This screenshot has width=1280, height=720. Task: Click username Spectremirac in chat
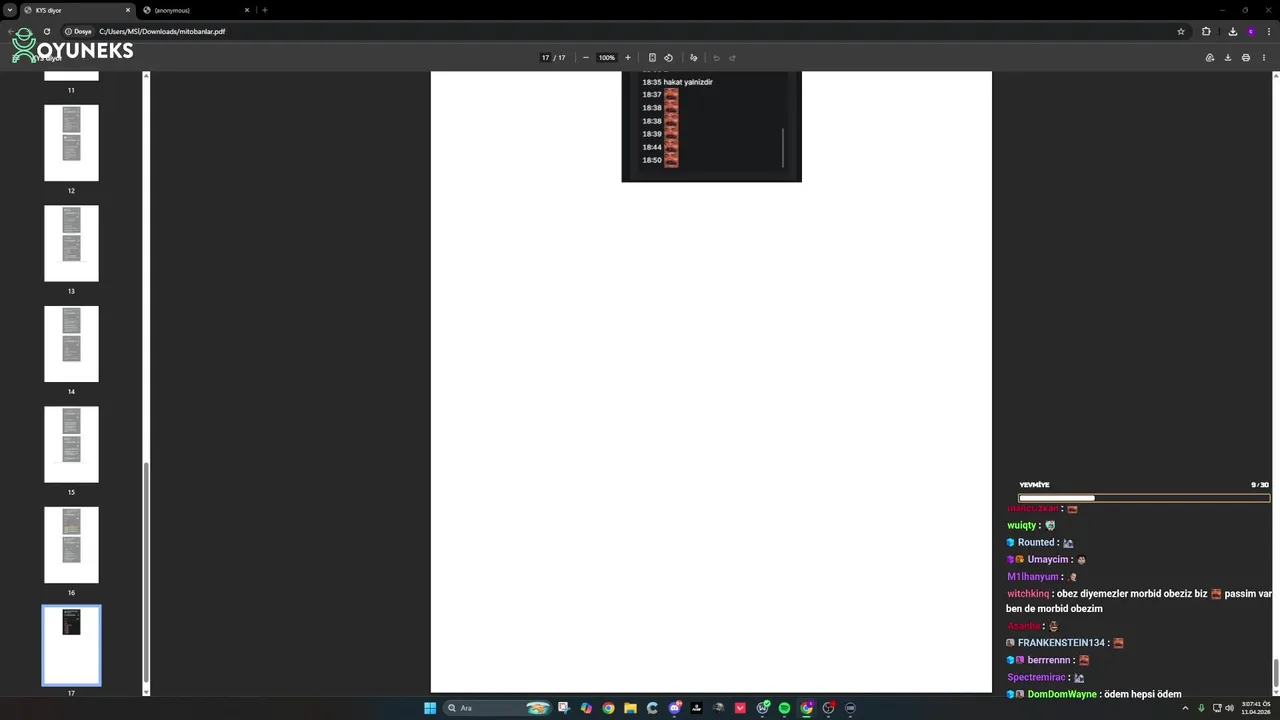1036,677
